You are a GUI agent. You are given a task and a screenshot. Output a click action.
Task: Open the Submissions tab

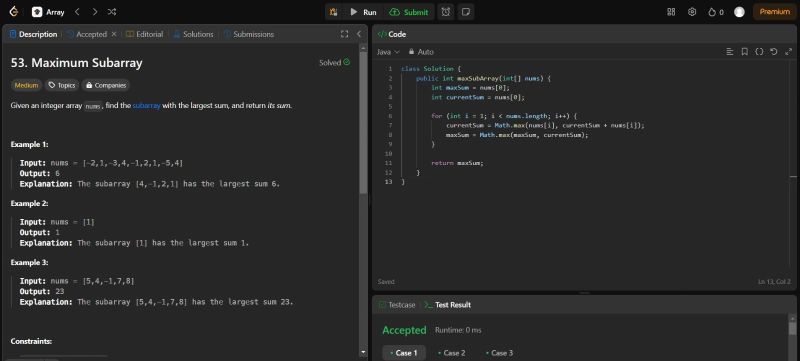coord(249,34)
